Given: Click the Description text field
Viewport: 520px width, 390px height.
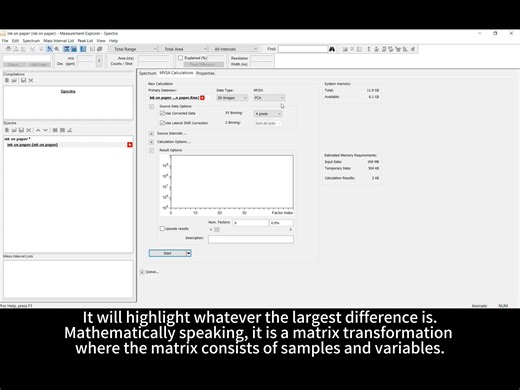Looking at the screenshot, I should click(x=251, y=239).
